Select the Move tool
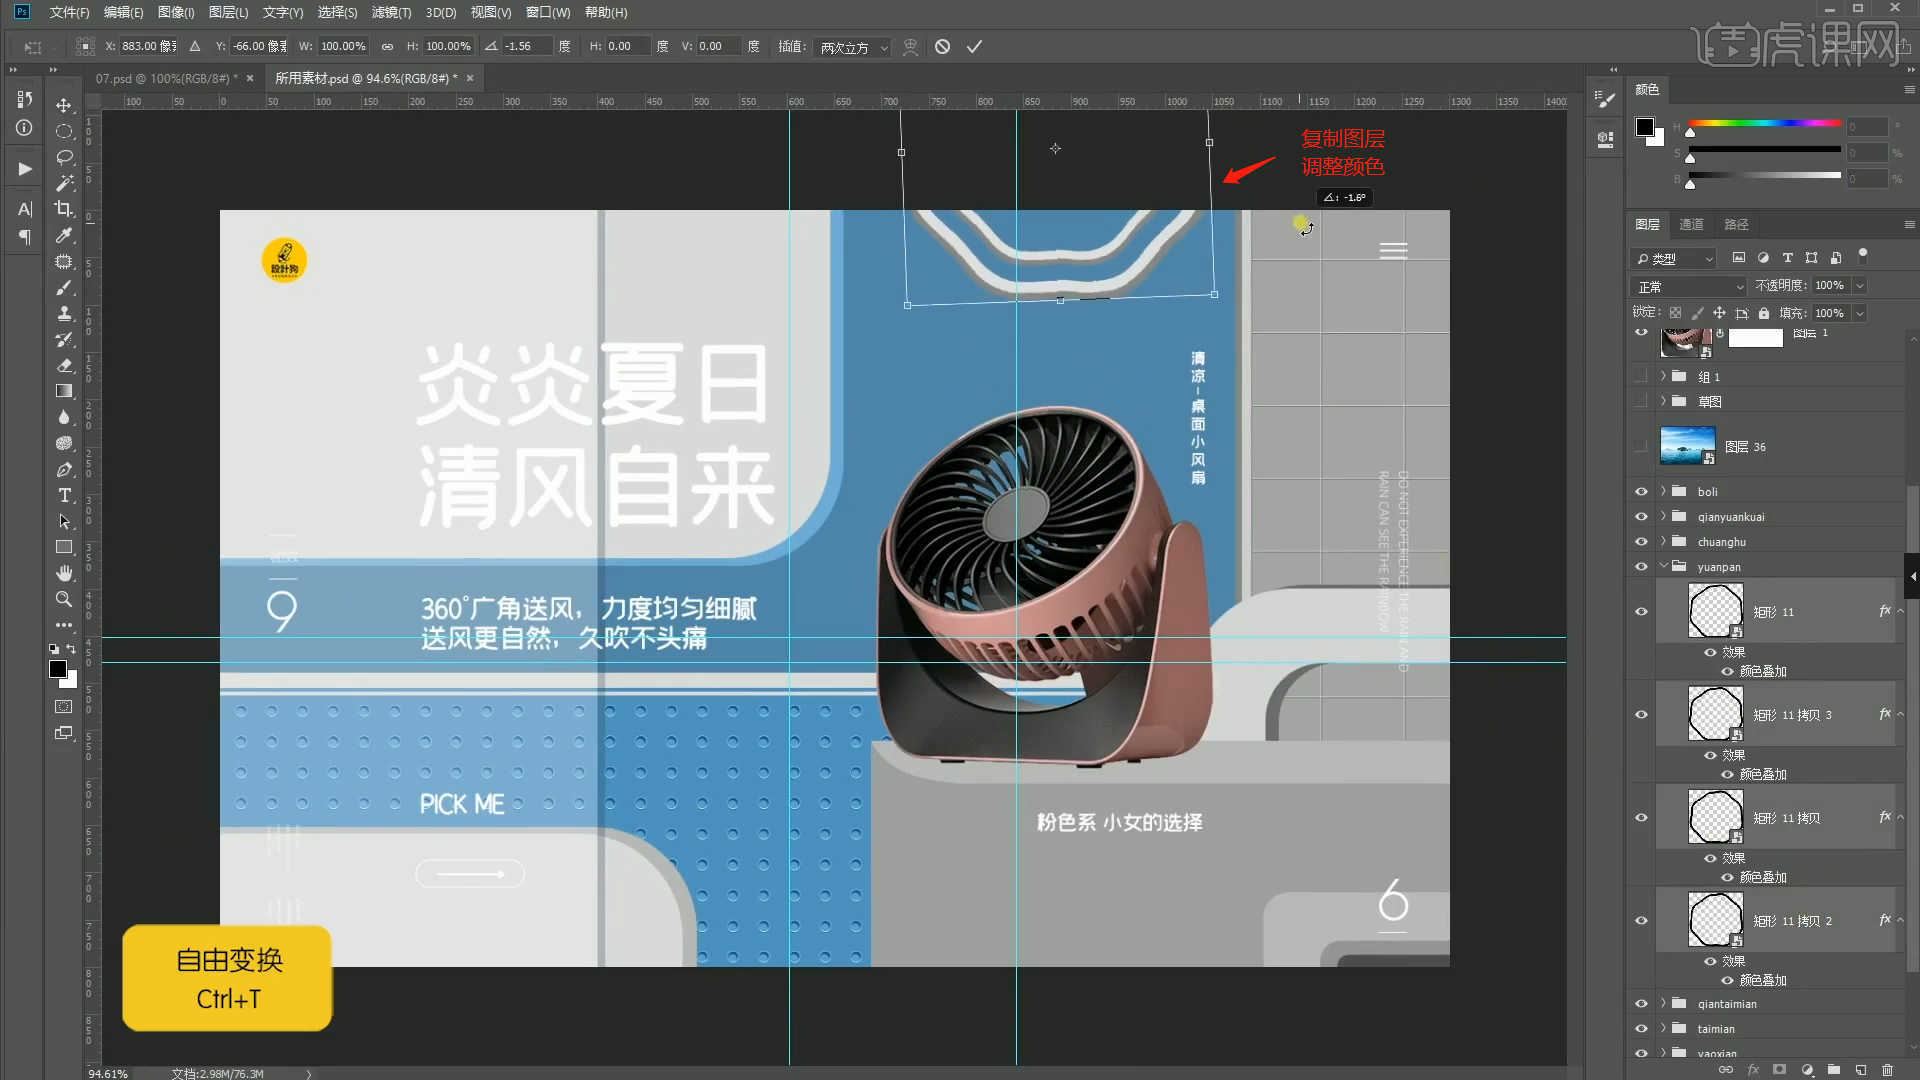Viewport: 1920px width, 1080px height. point(64,105)
